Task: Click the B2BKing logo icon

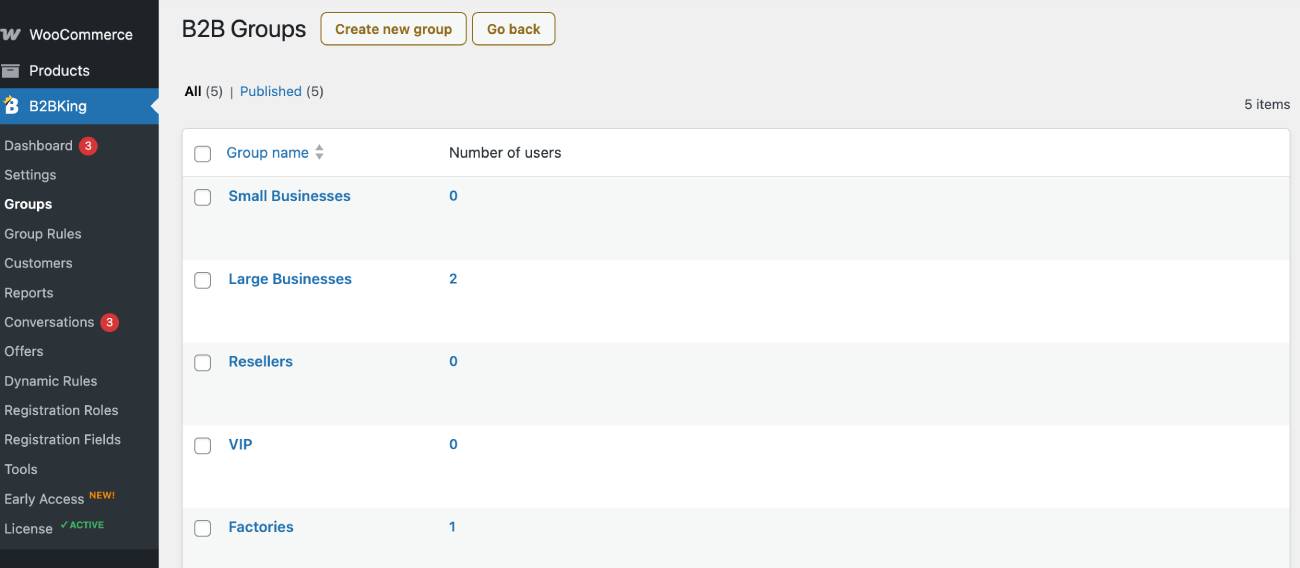Action: [11, 105]
